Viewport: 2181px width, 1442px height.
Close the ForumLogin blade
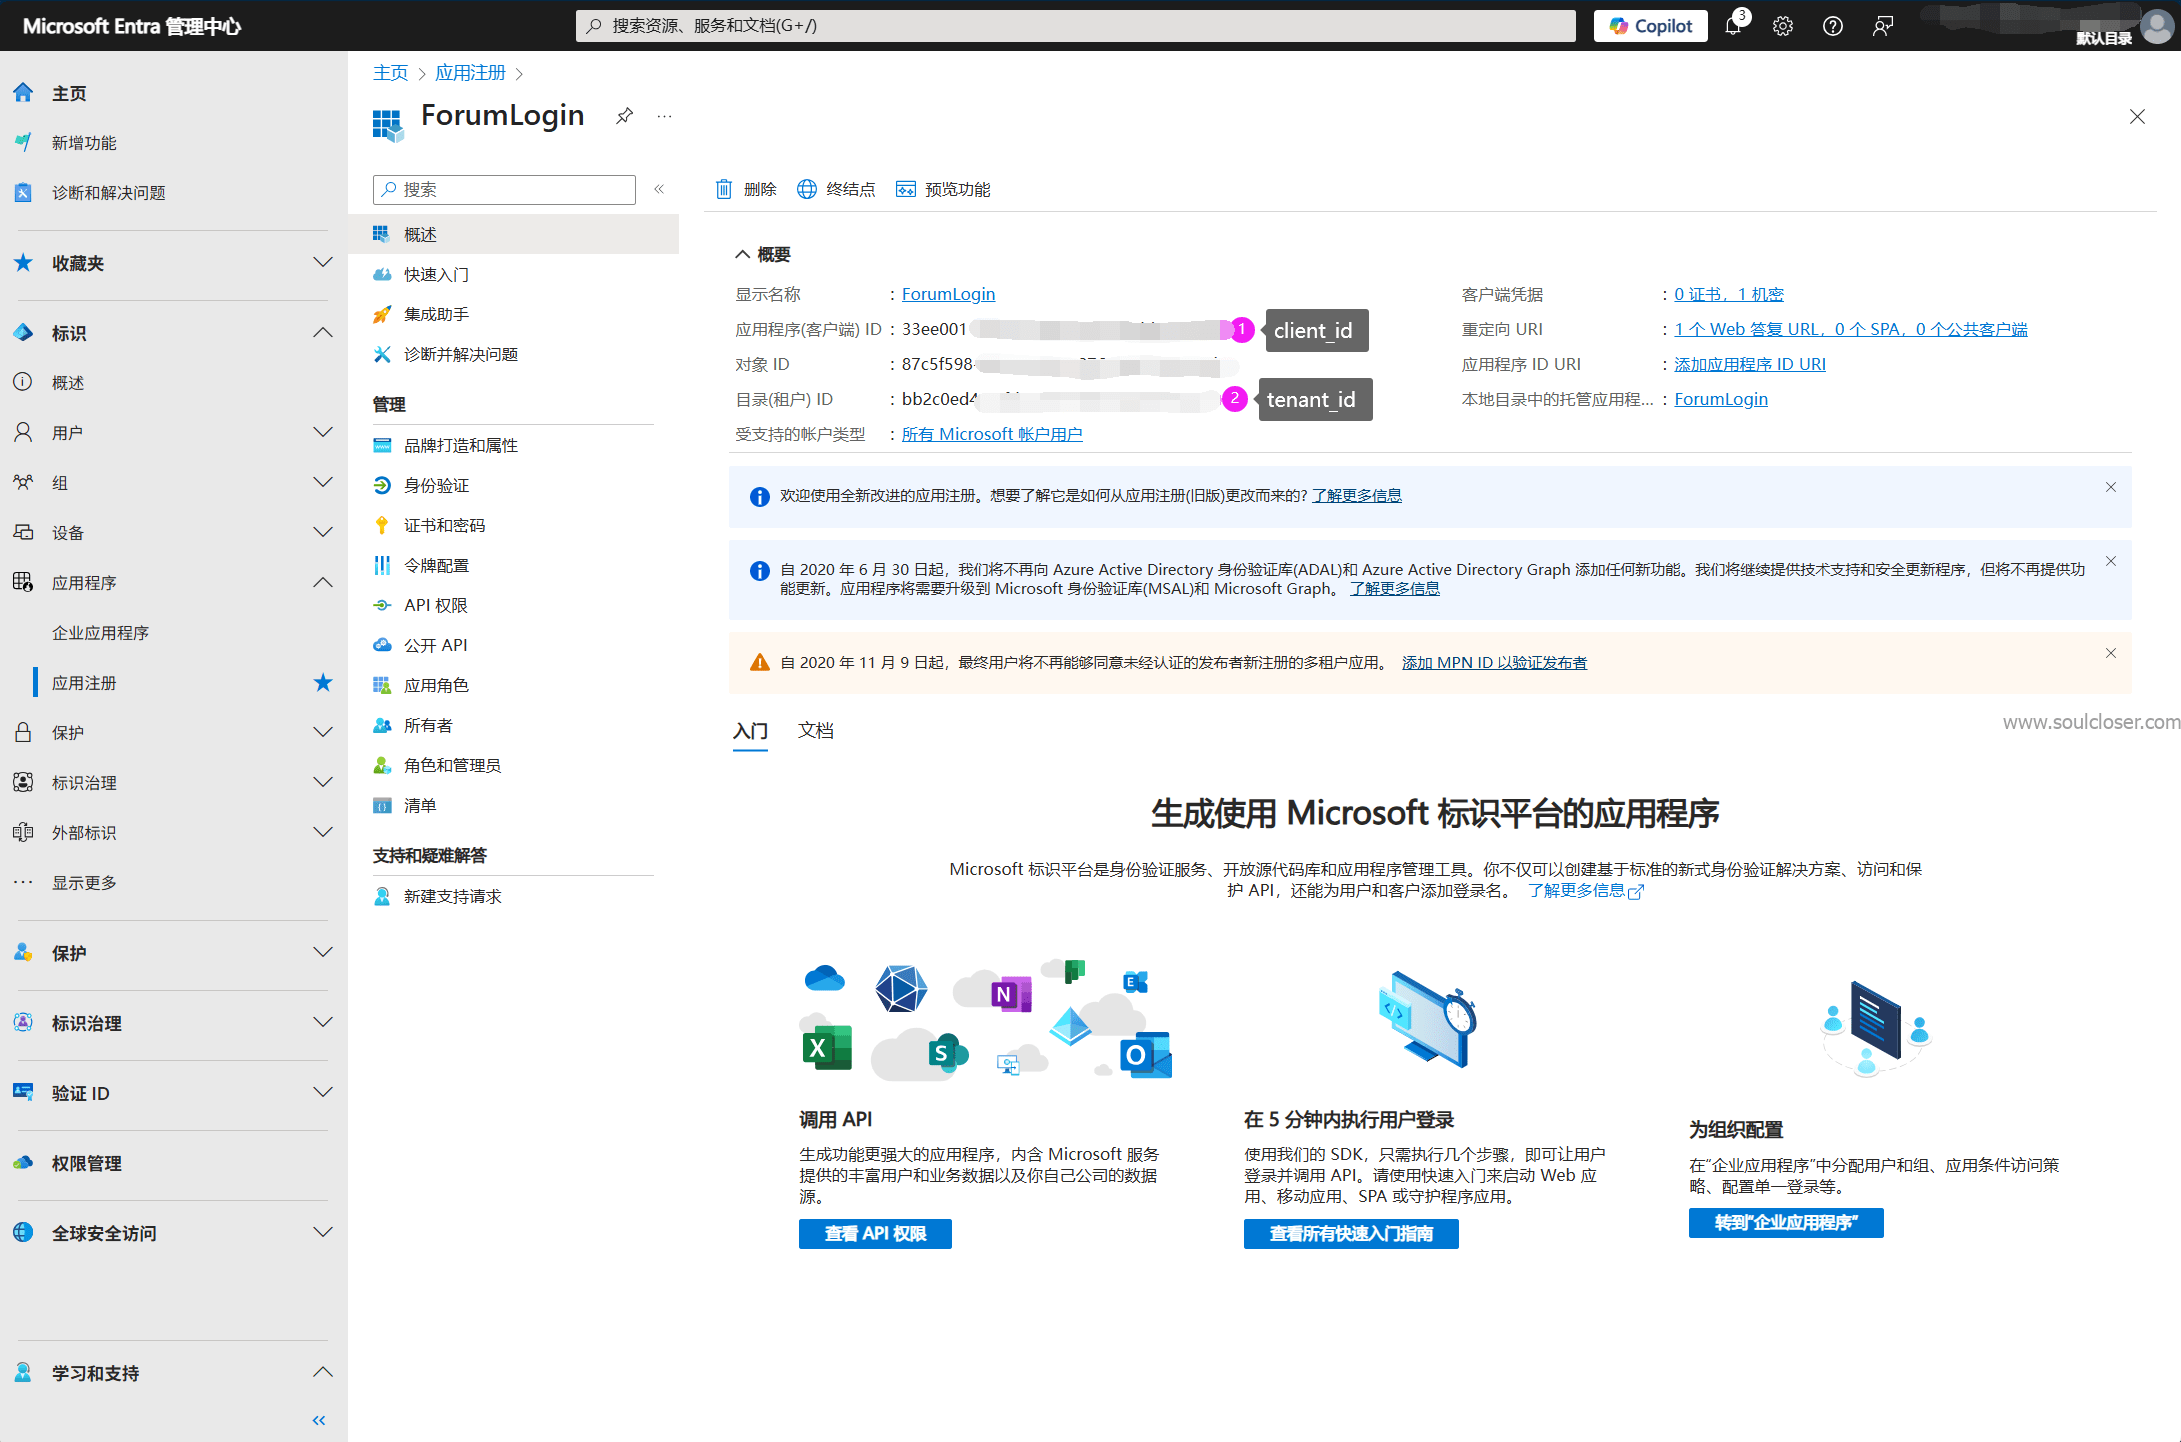2137,116
